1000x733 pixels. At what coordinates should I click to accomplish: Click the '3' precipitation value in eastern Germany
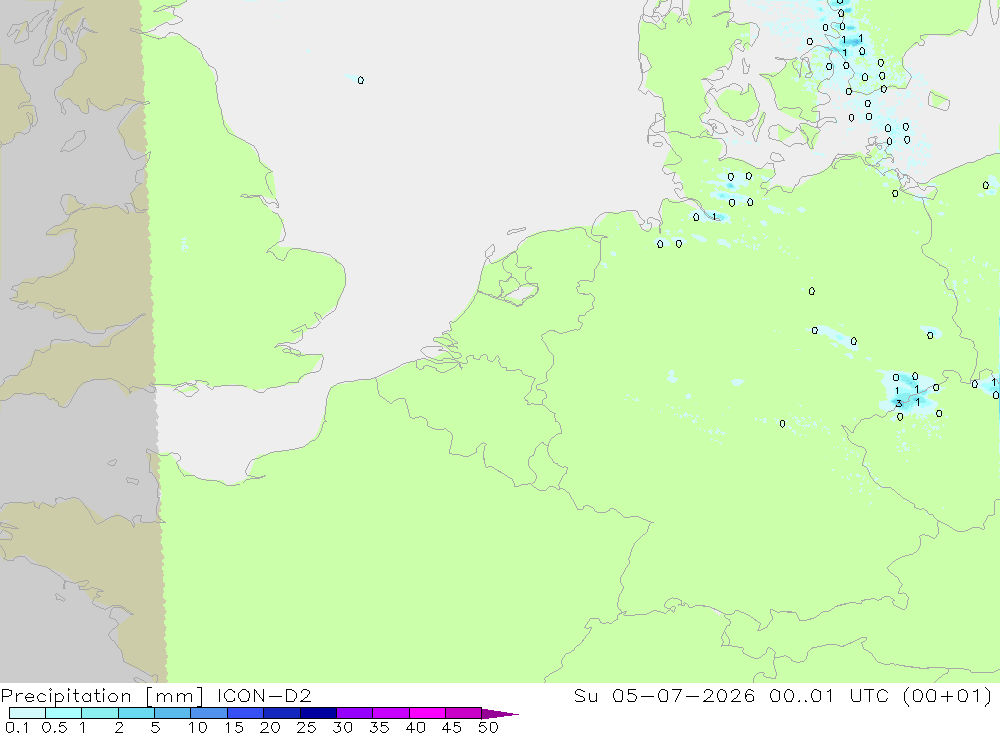click(899, 403)
